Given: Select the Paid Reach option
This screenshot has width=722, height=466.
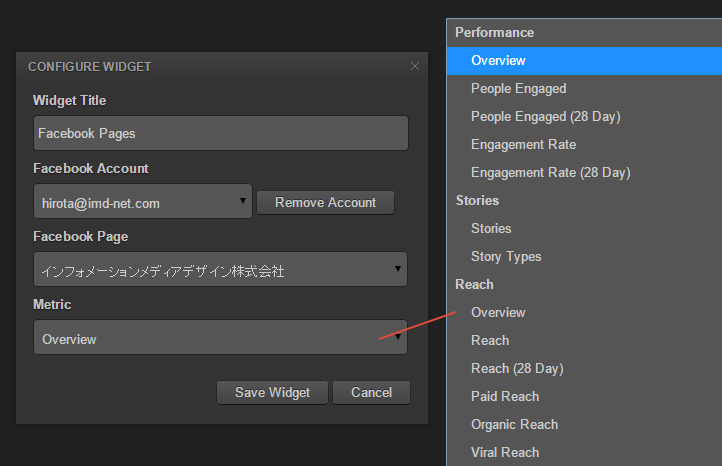Looking at the screenshot, I should point(584,396).
